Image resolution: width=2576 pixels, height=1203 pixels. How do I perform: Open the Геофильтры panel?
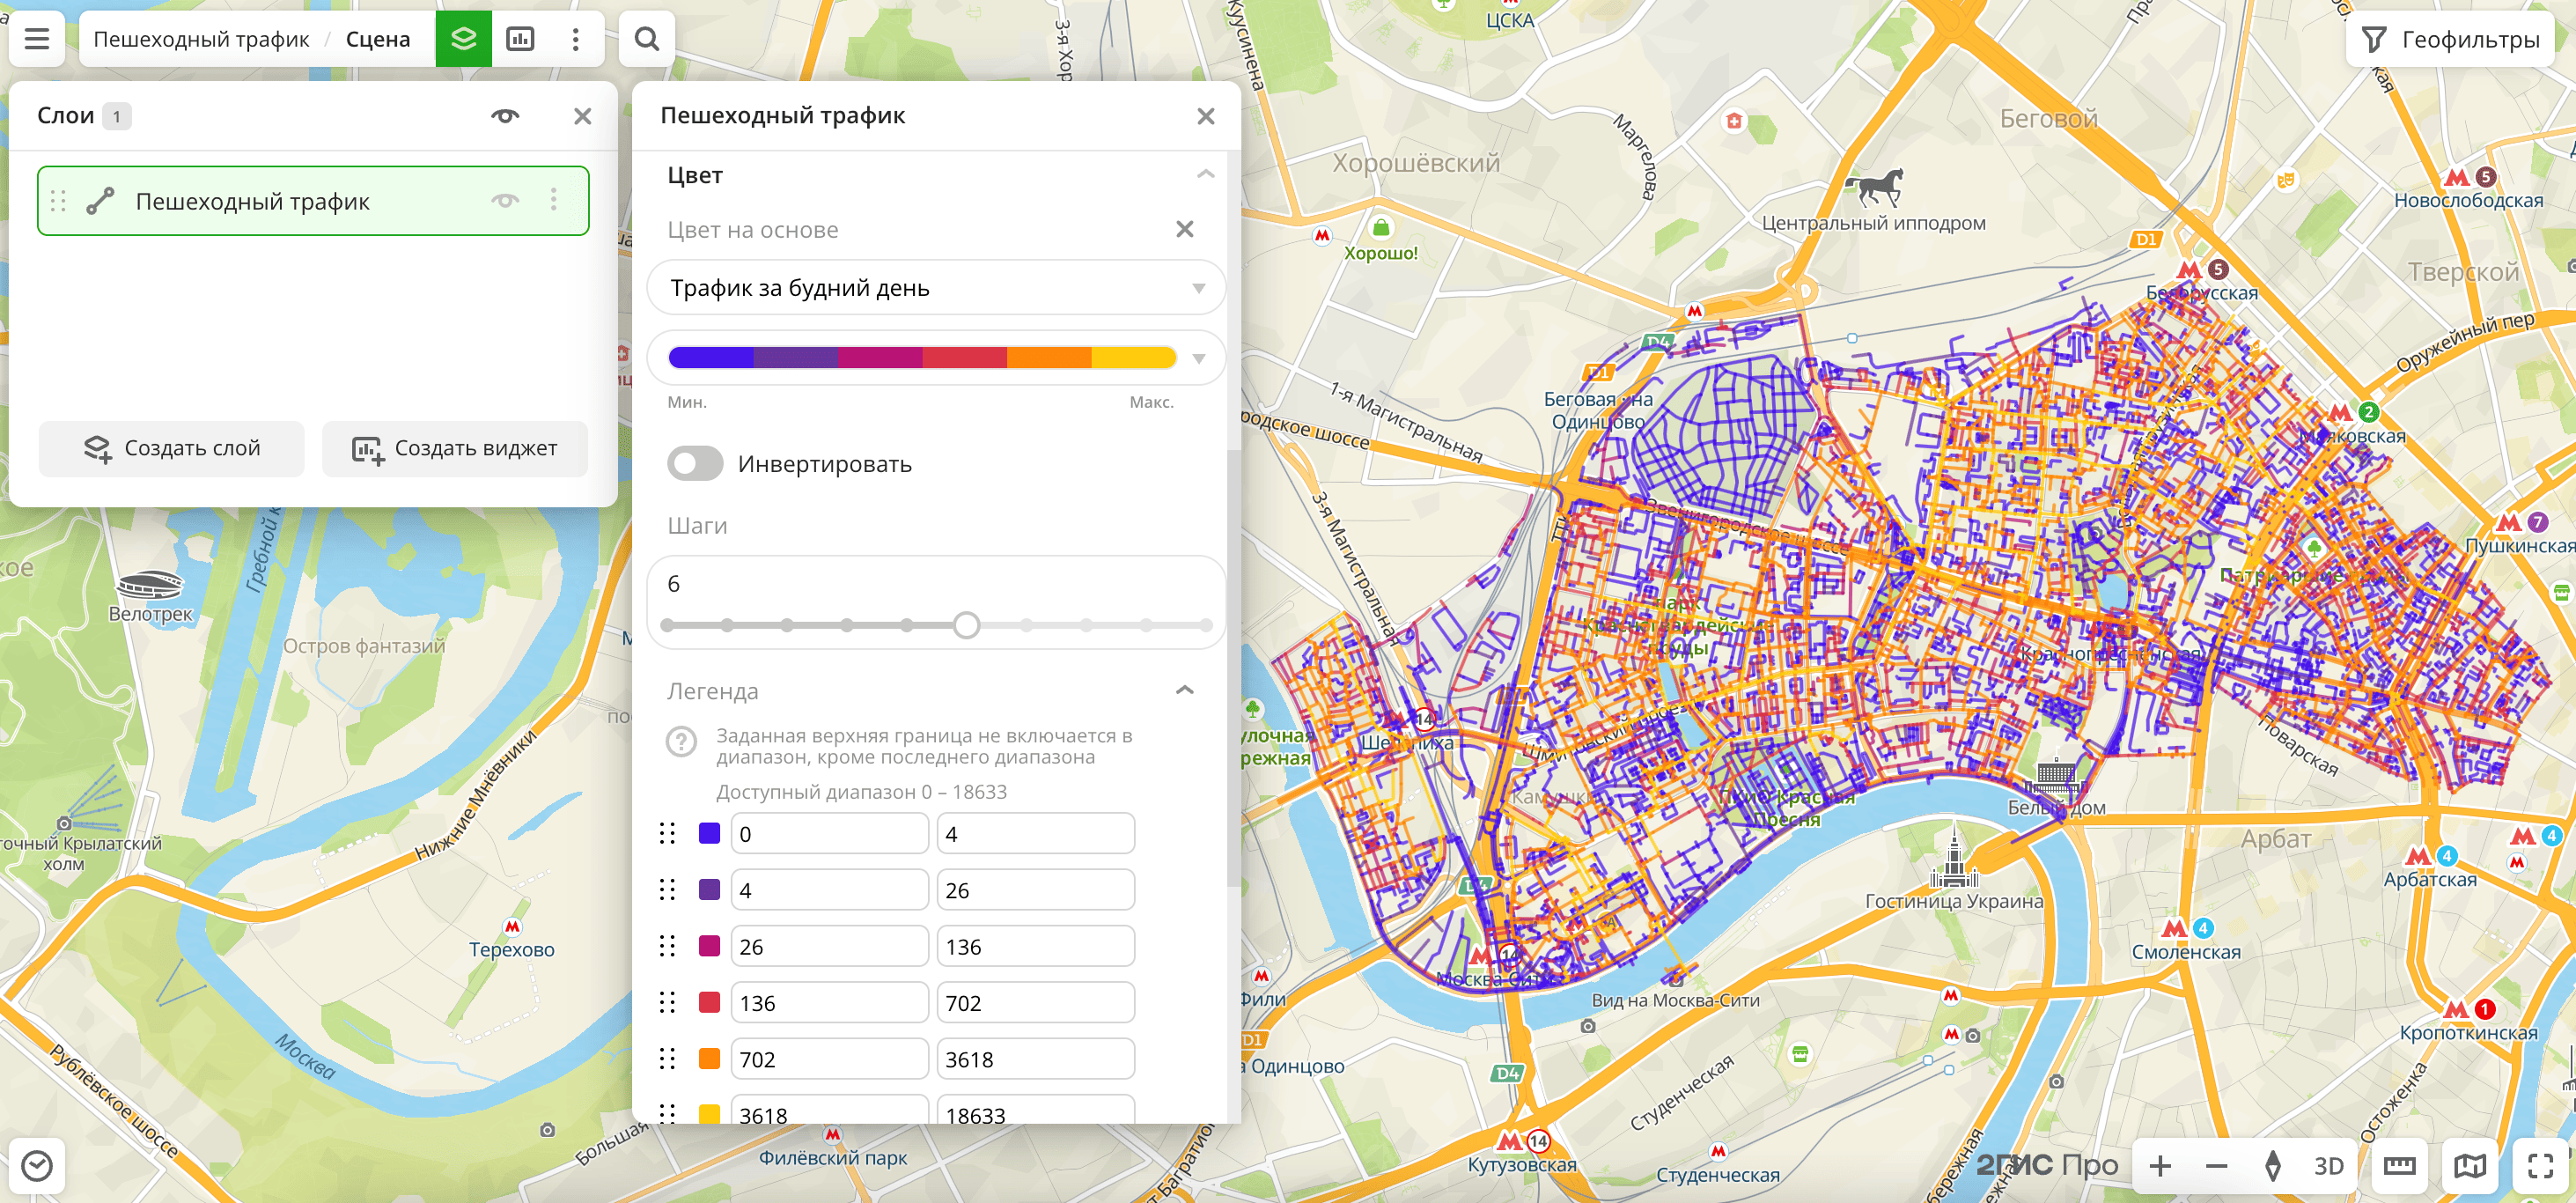pyautogui.click(x=2450, y=39)
